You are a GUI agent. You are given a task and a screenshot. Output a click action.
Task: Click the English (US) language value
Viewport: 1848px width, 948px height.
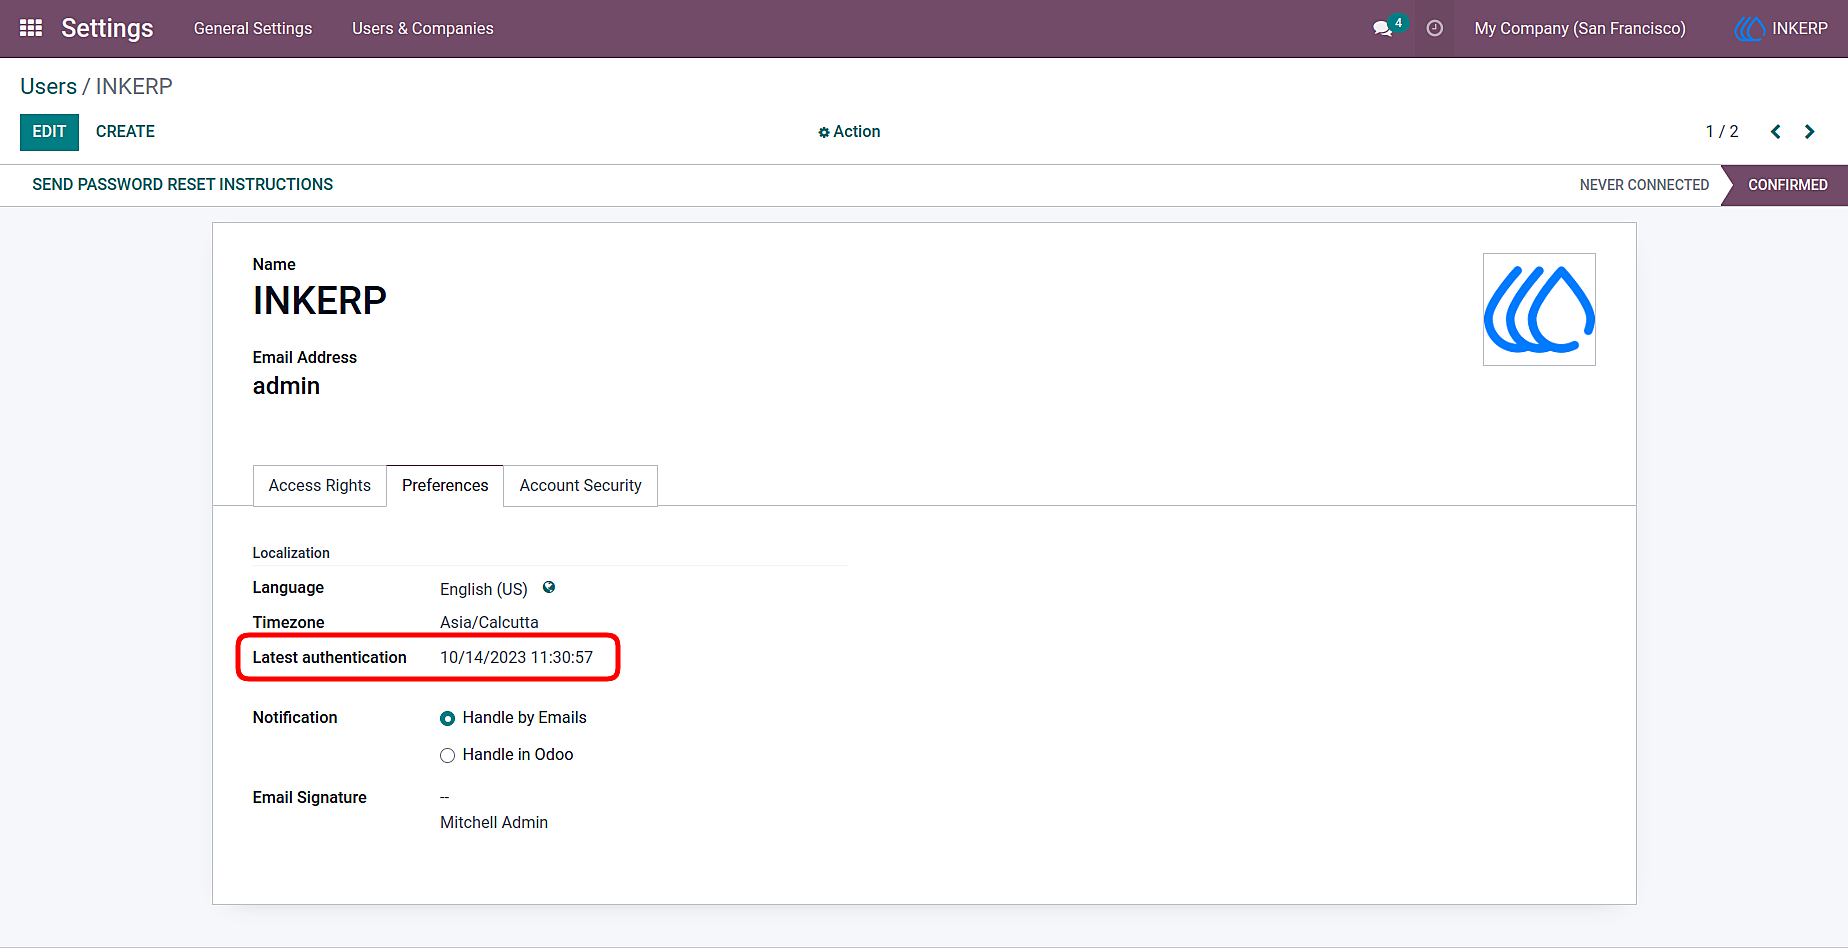(x=484, y=589)
